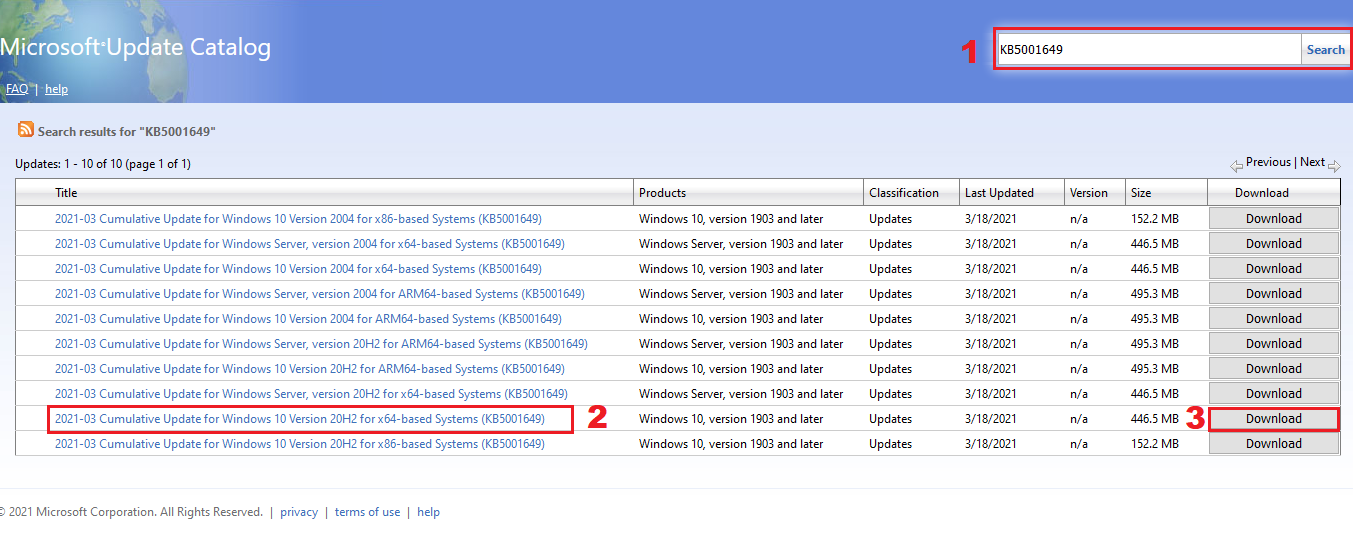Download the Windows 10 Version 2004 x64-based update
The image size is (1353, 533).
pyautogui.click(x=1274, y=269)
